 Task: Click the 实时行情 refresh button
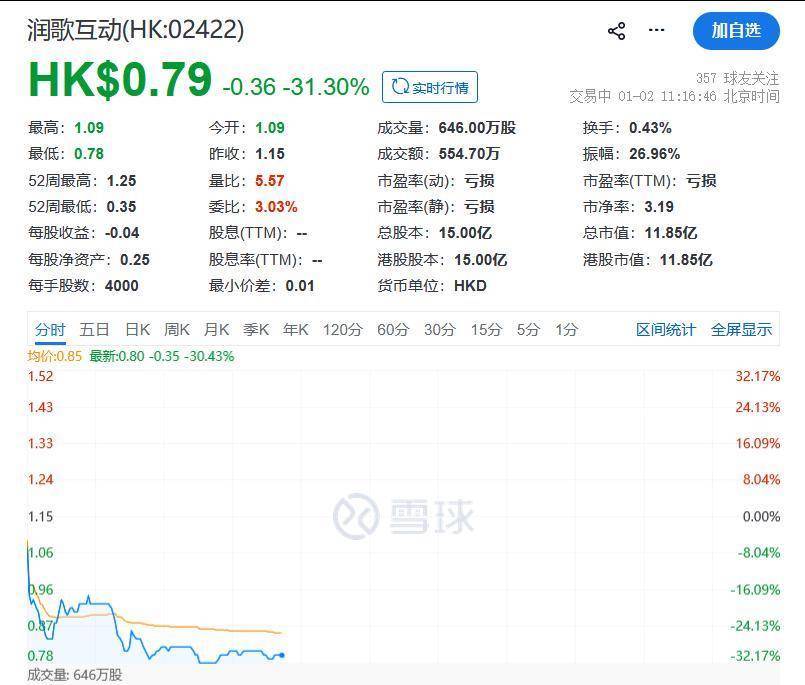tap(430, 88)
